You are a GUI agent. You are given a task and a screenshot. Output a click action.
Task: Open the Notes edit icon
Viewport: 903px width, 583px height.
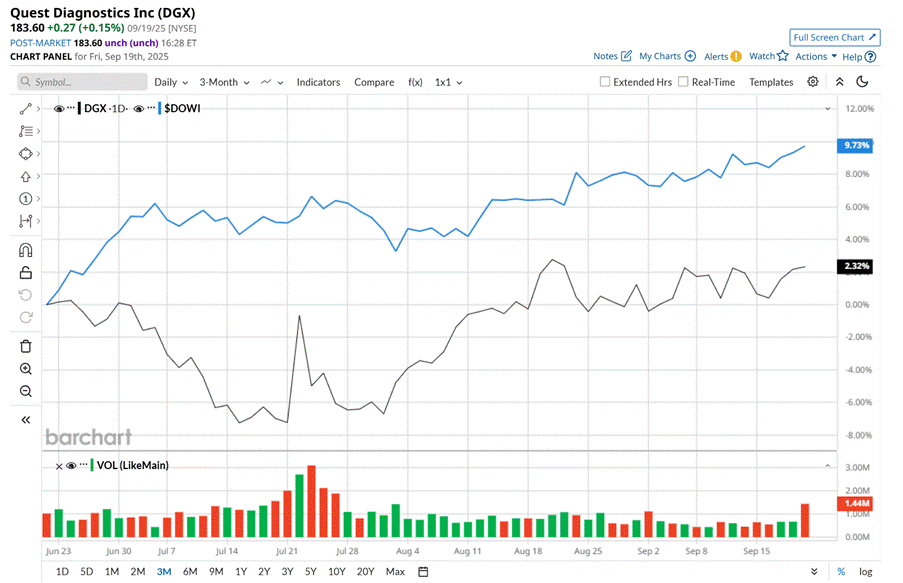click(x=627, y=56)
